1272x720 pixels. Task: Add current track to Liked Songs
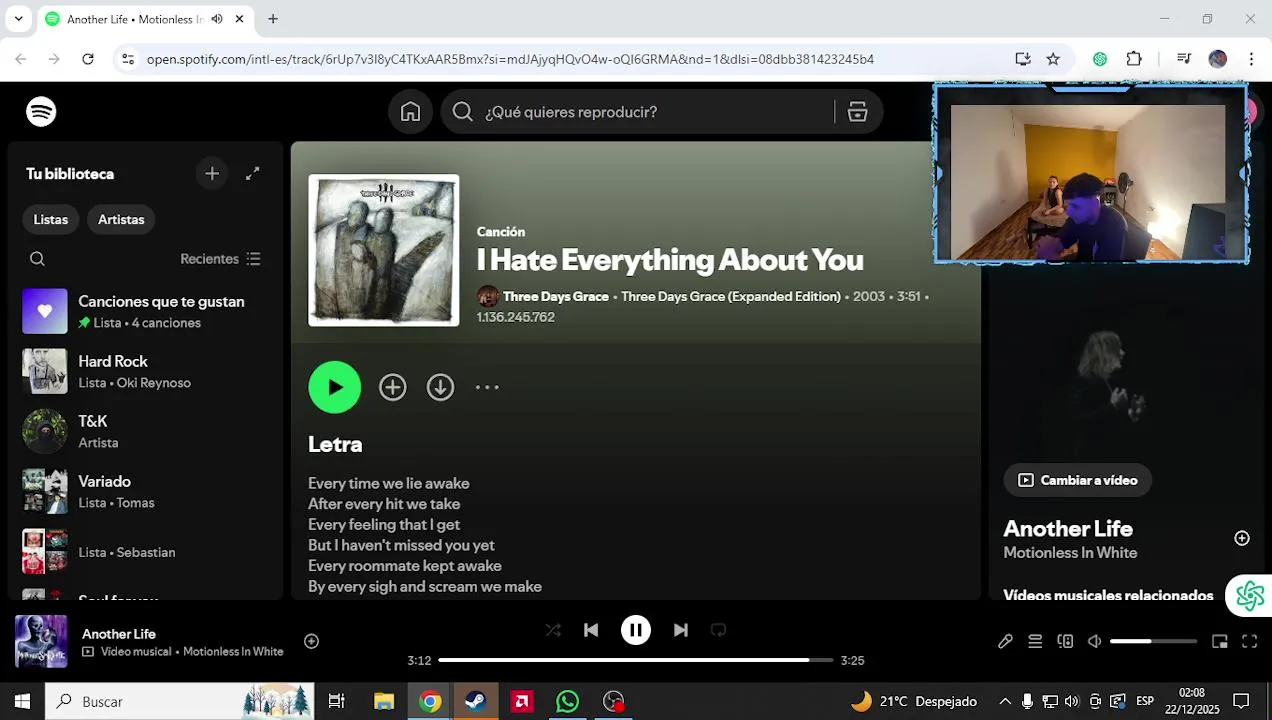click(311, 641)
